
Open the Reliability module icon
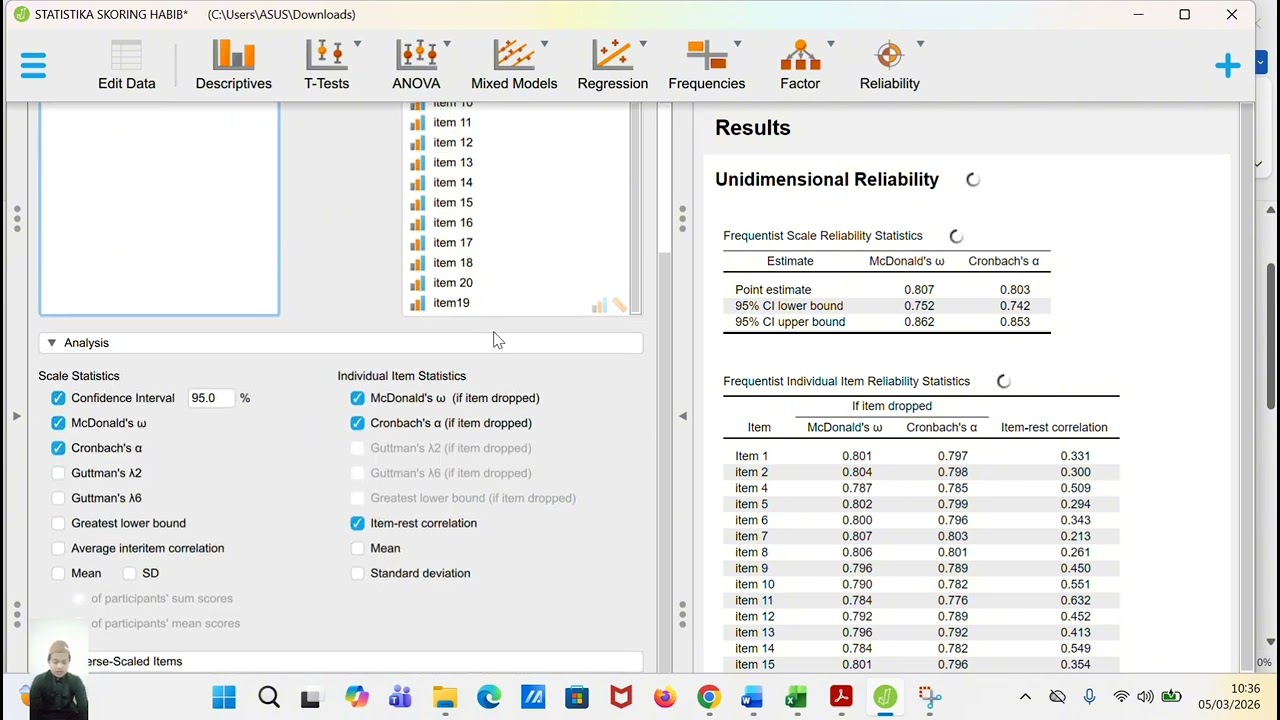(889, 66)
